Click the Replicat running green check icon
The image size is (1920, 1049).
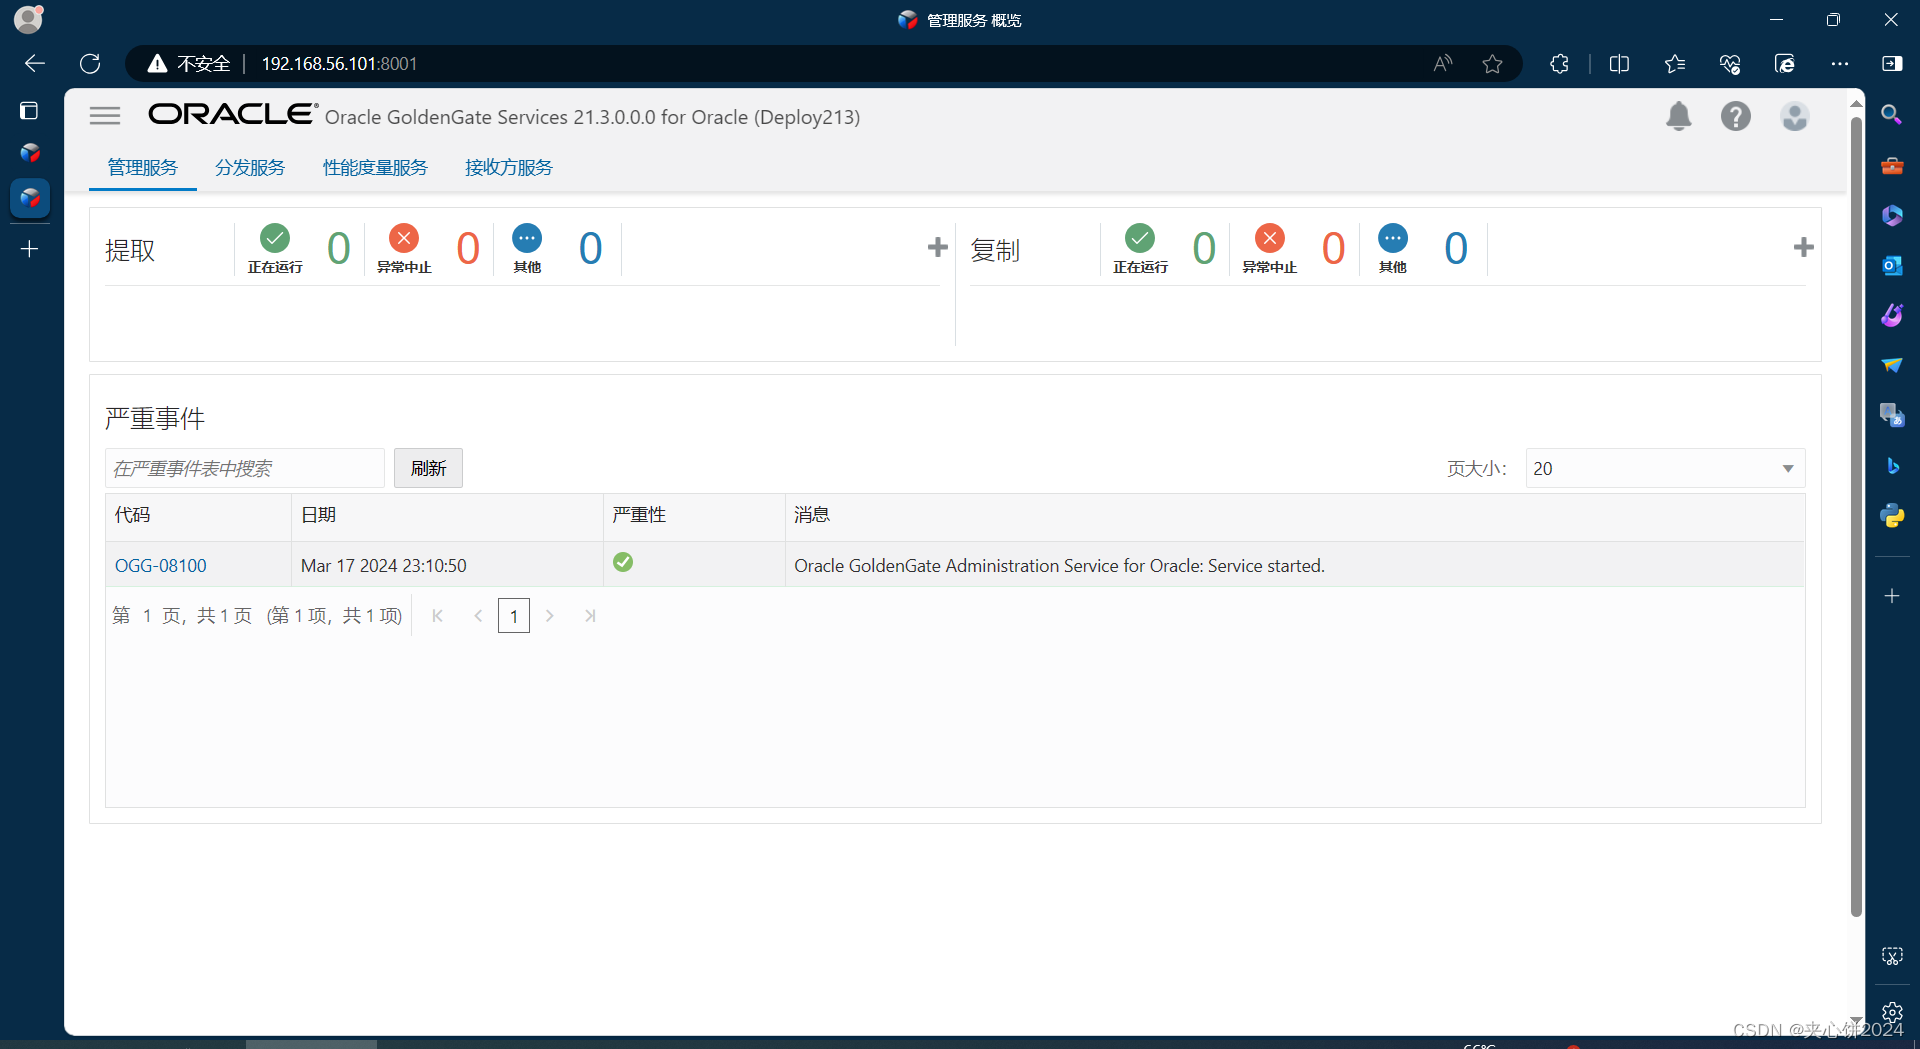click(x=1140, y=238)
